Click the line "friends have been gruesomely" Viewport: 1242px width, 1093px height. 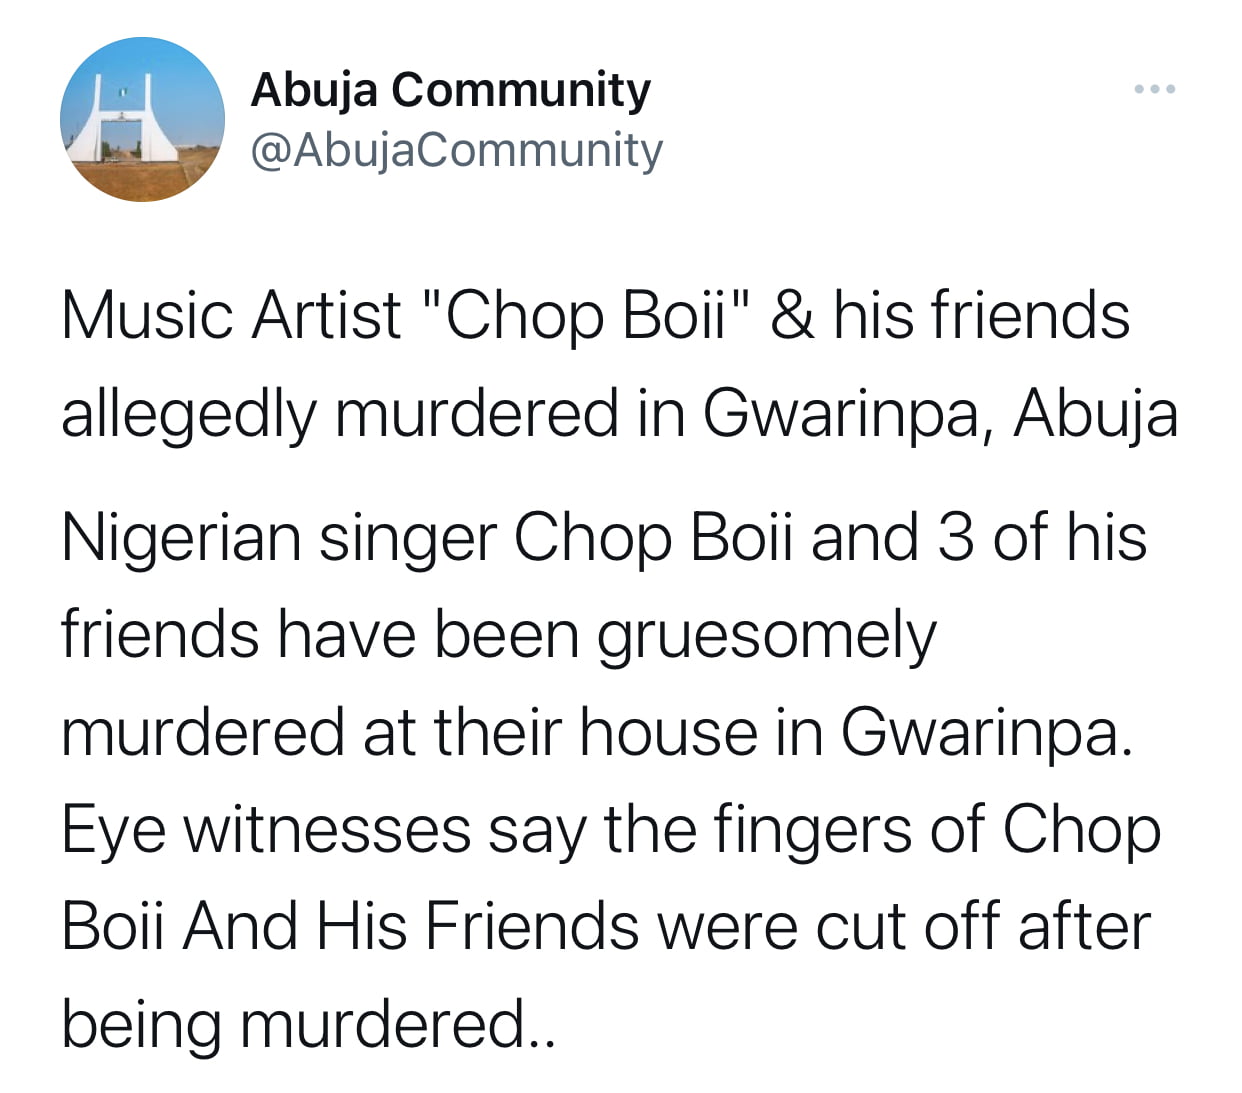point(499,635)
